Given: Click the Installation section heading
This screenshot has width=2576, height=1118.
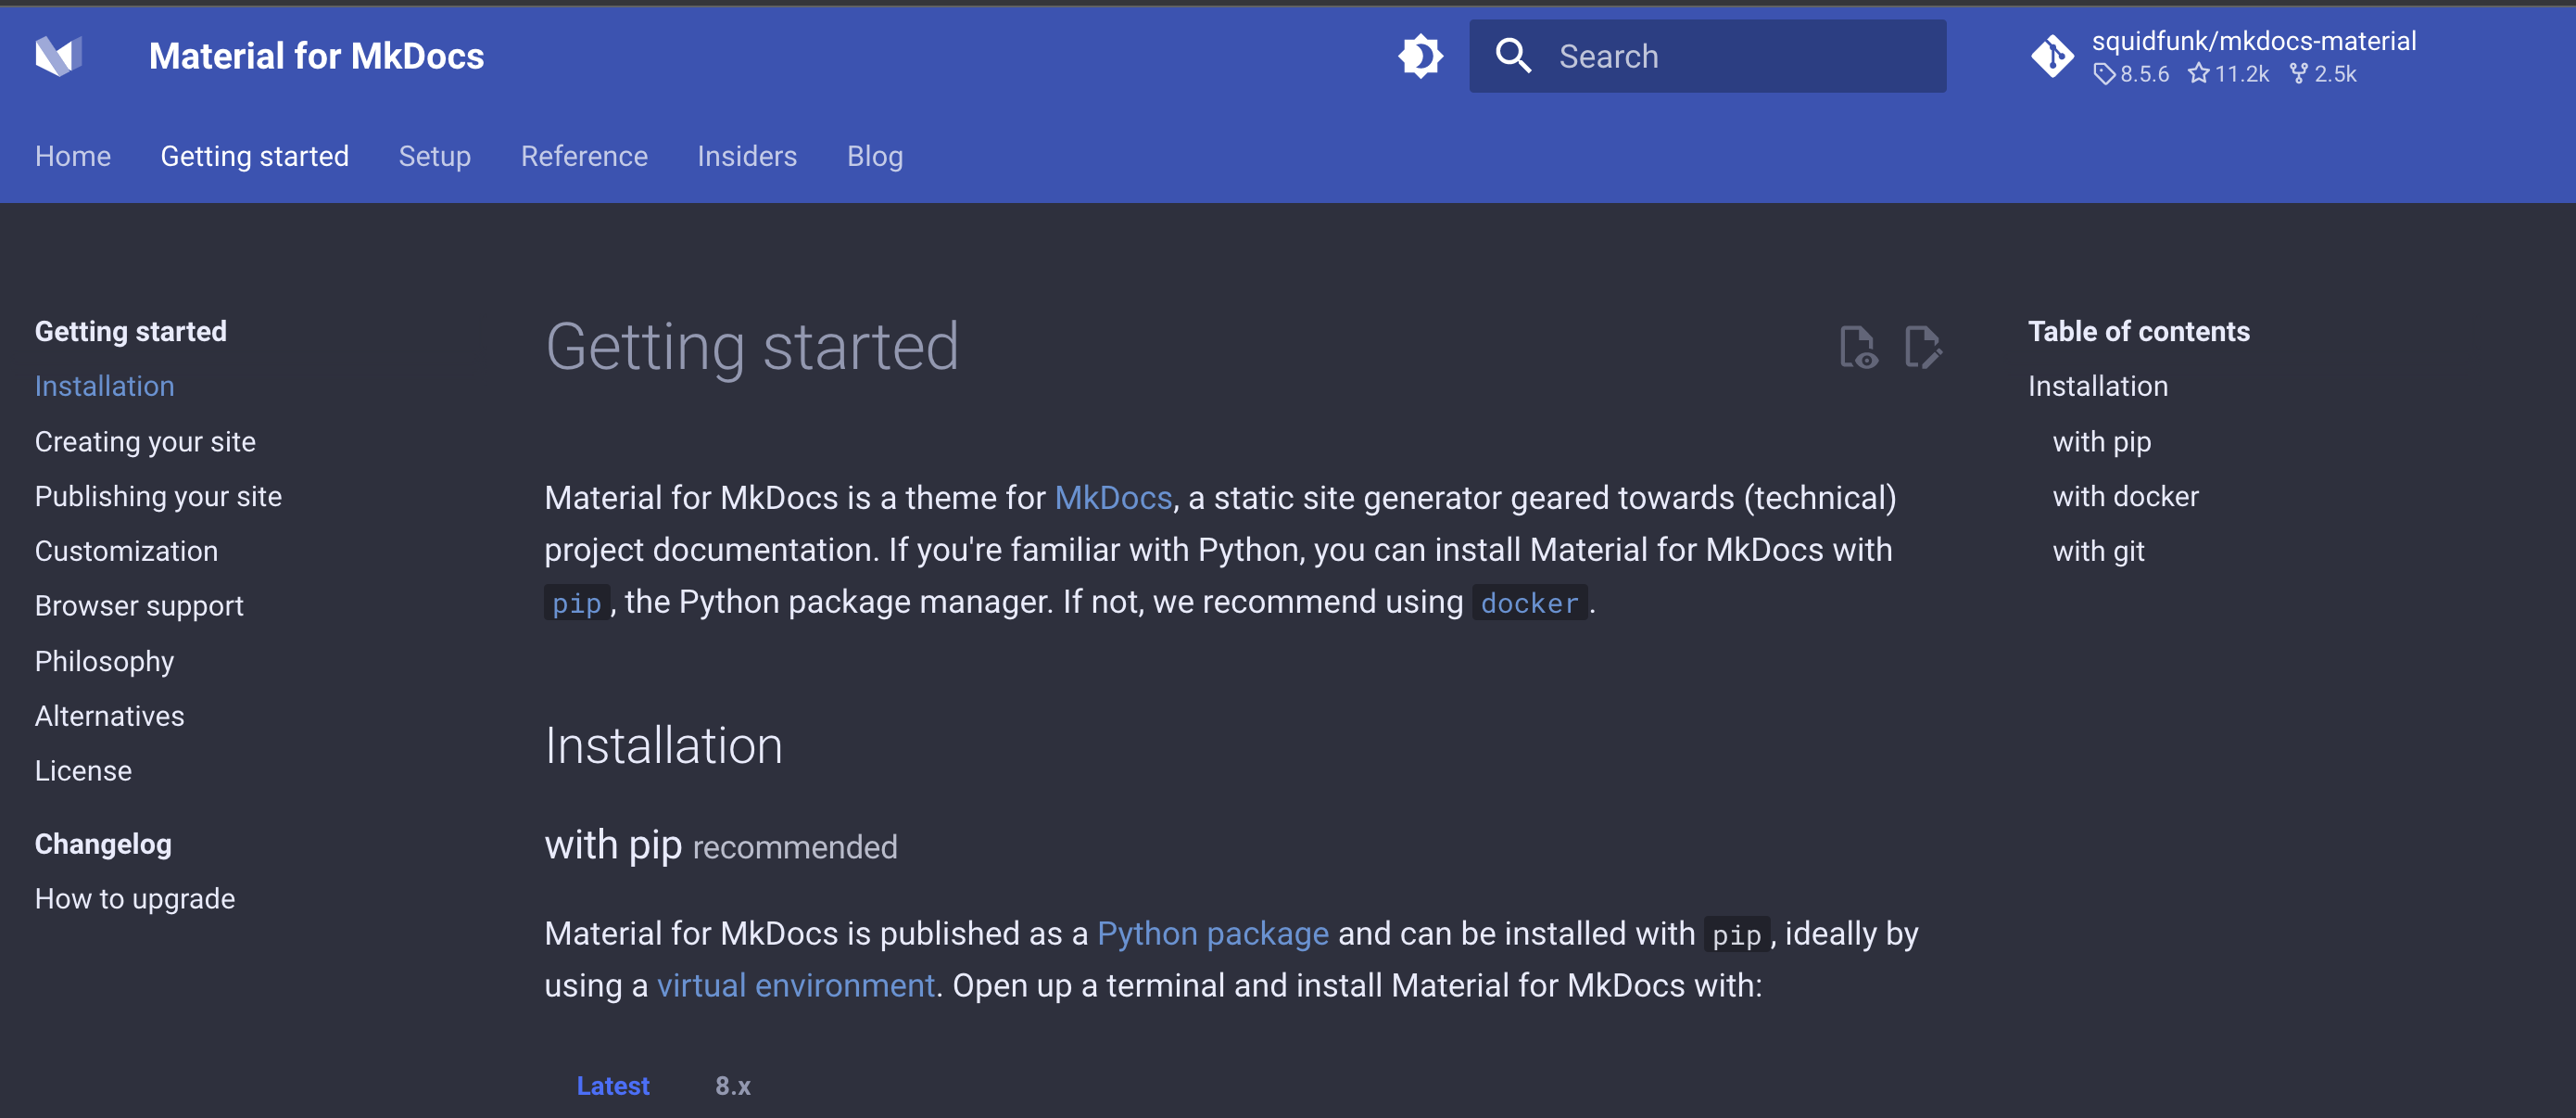Looking at the screenshot, I should tap(664, 746).
